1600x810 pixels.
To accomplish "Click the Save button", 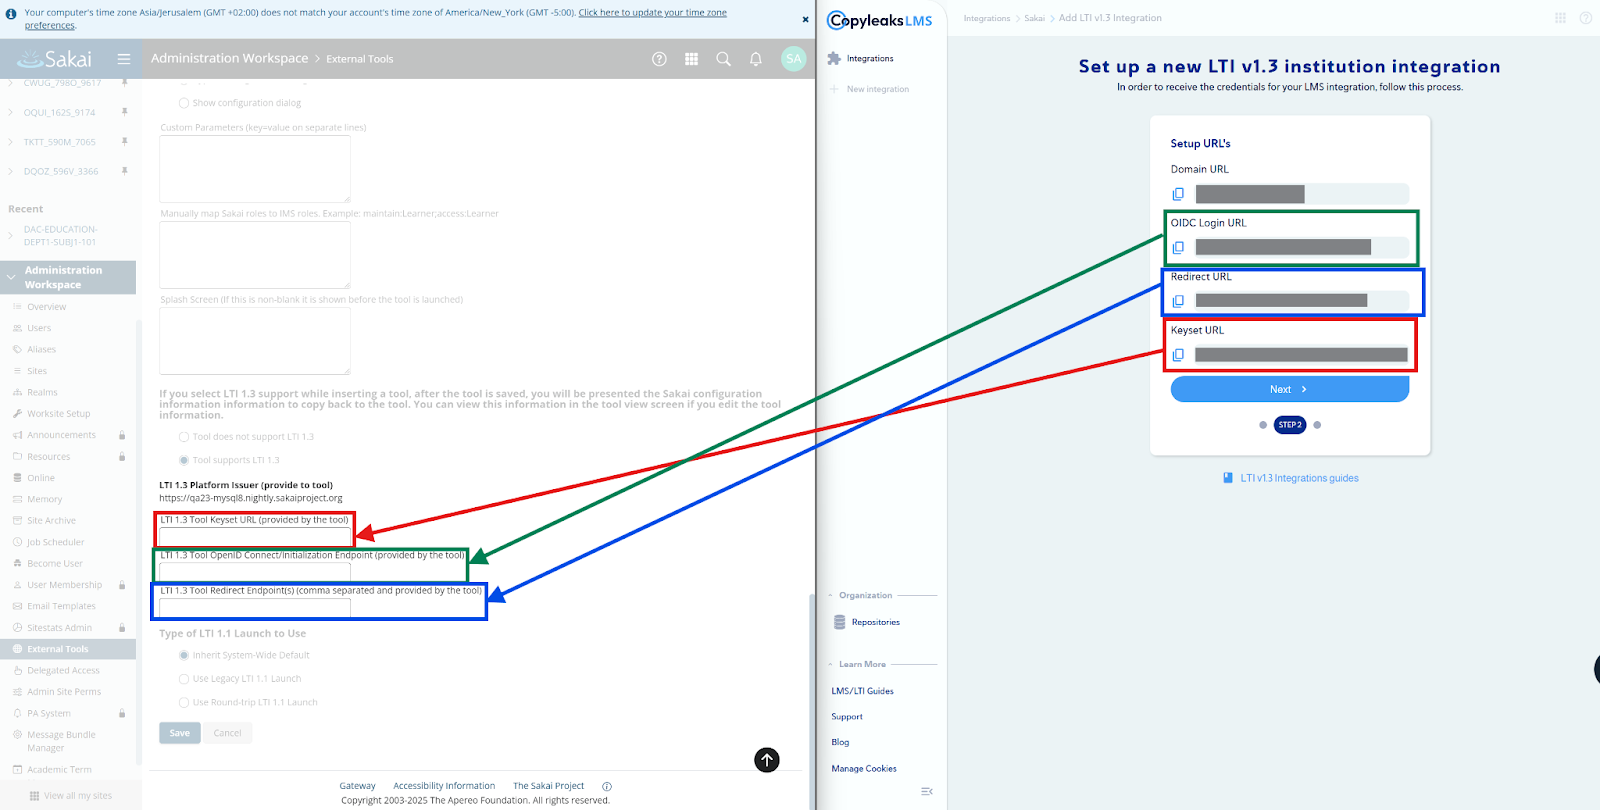I will [180, 733].
